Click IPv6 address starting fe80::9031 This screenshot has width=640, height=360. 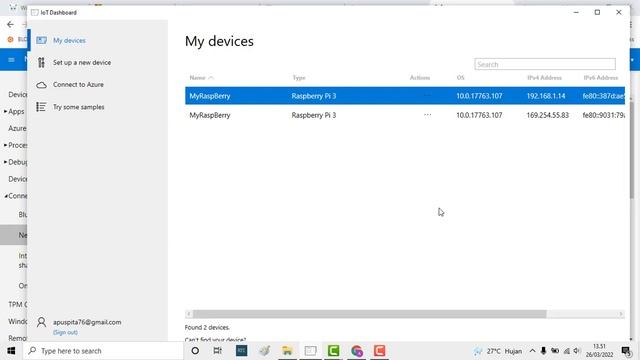coord(604,115)
